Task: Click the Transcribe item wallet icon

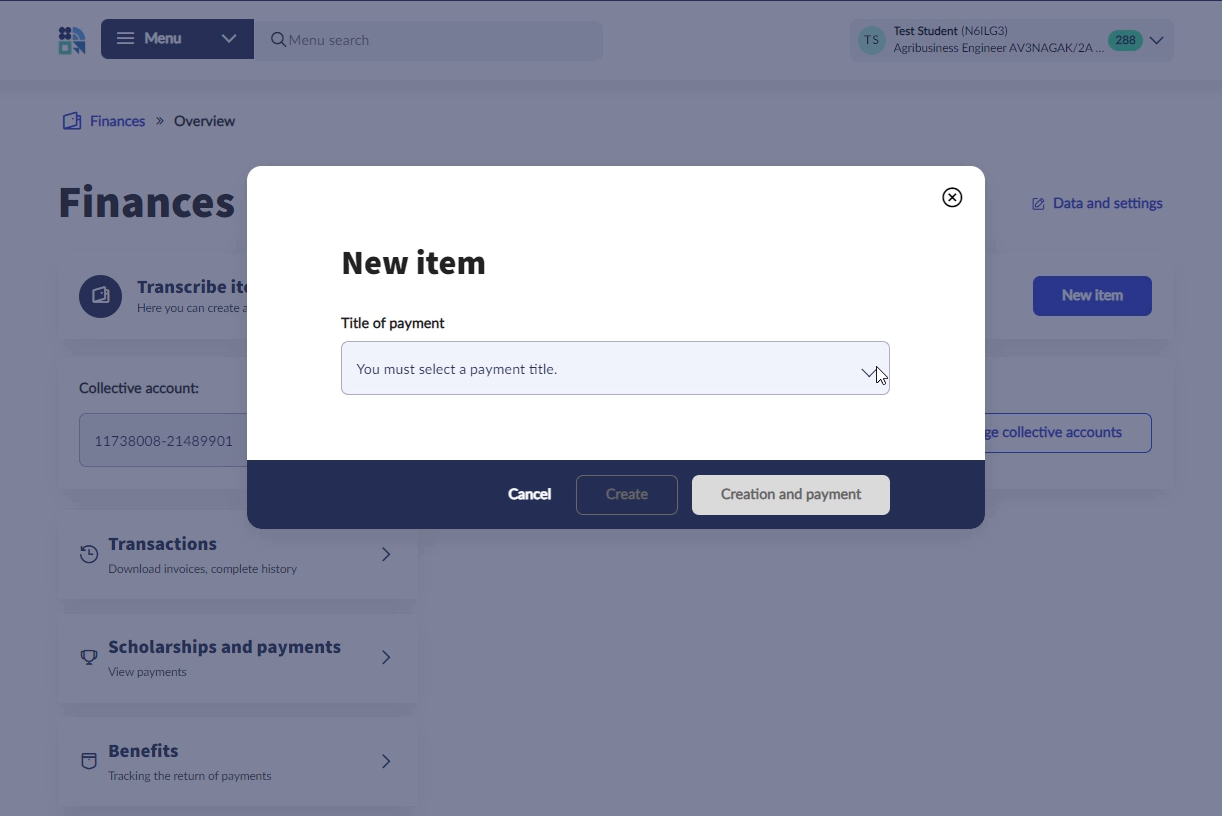Action: click(x=101, y=296)
